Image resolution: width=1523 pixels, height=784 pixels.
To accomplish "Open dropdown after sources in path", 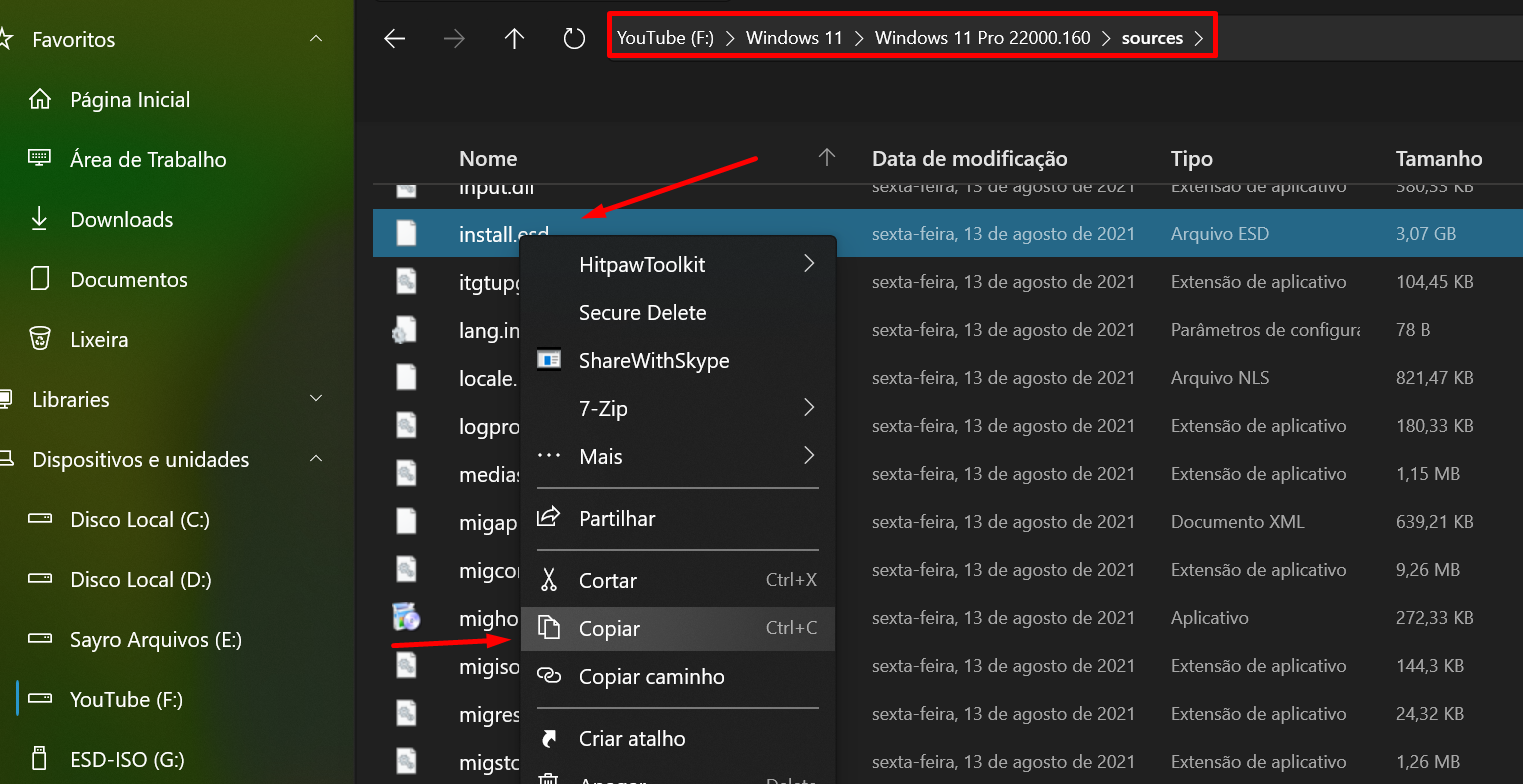I will coord(1199,39).
